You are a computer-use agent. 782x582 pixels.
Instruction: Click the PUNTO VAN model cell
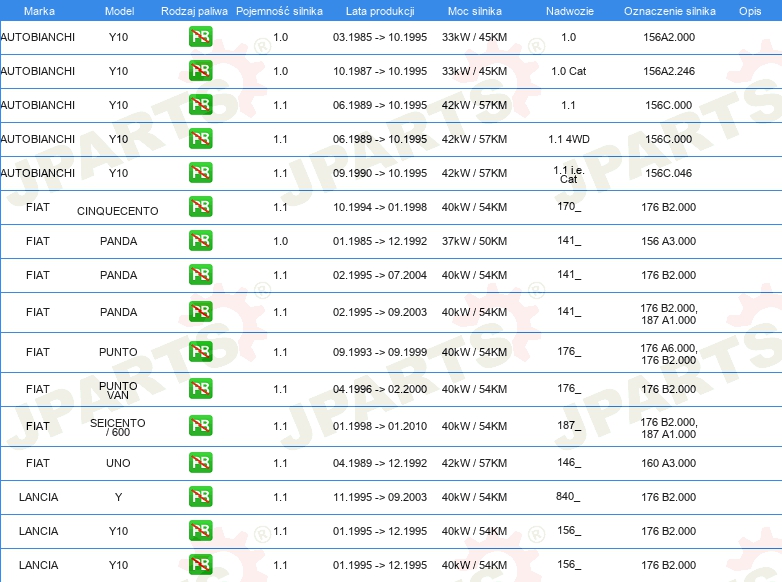(118, 390)
